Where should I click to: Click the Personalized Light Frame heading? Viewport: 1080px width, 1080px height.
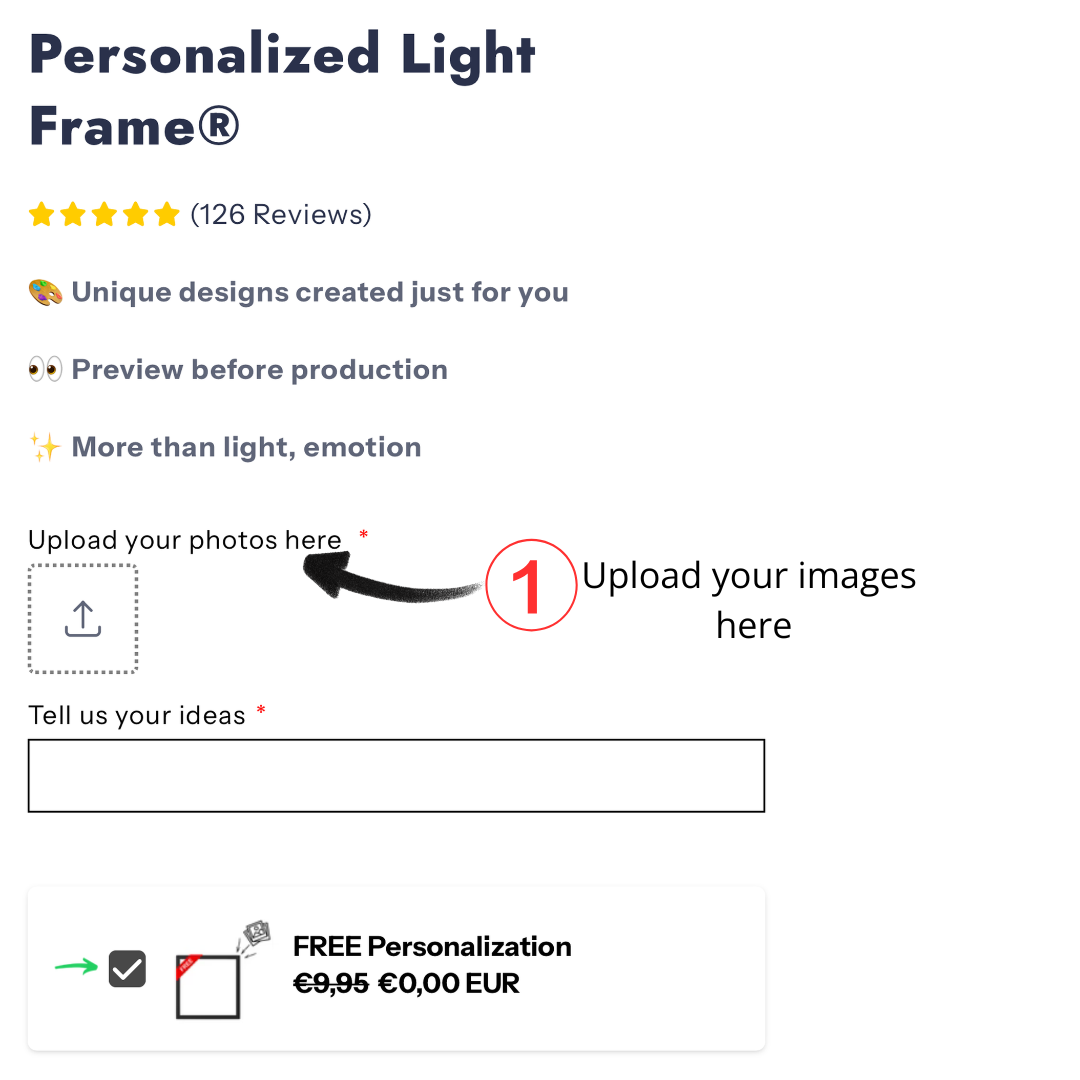click(282, 90)
